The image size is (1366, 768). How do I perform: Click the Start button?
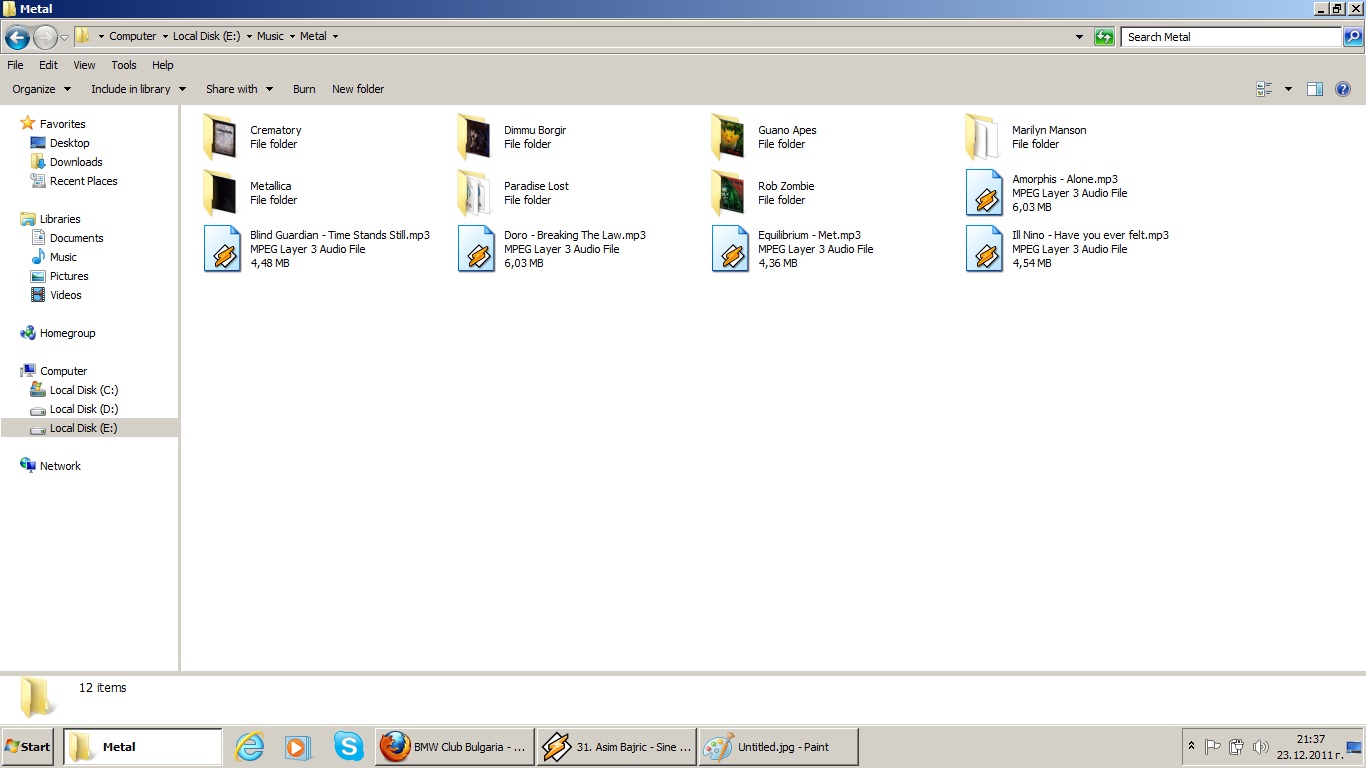(27, 747)
